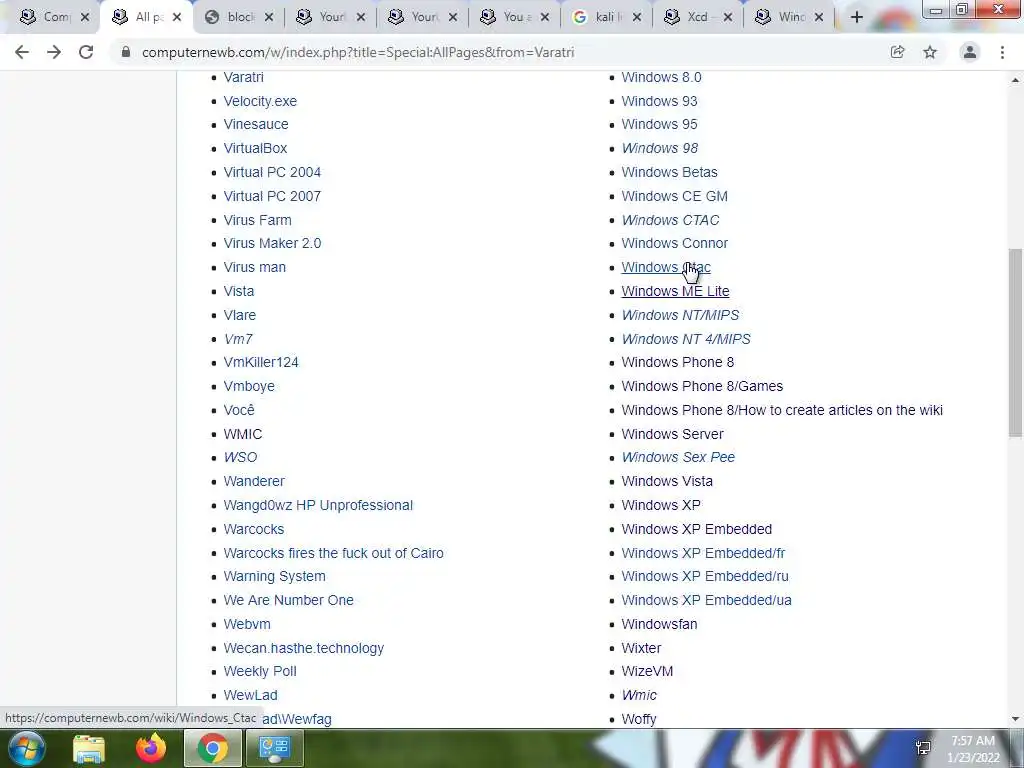Image resolution: width=1024 pixels, height=768 pixels.
Task: Share this page icon in address bar
Action: [897, 52]
